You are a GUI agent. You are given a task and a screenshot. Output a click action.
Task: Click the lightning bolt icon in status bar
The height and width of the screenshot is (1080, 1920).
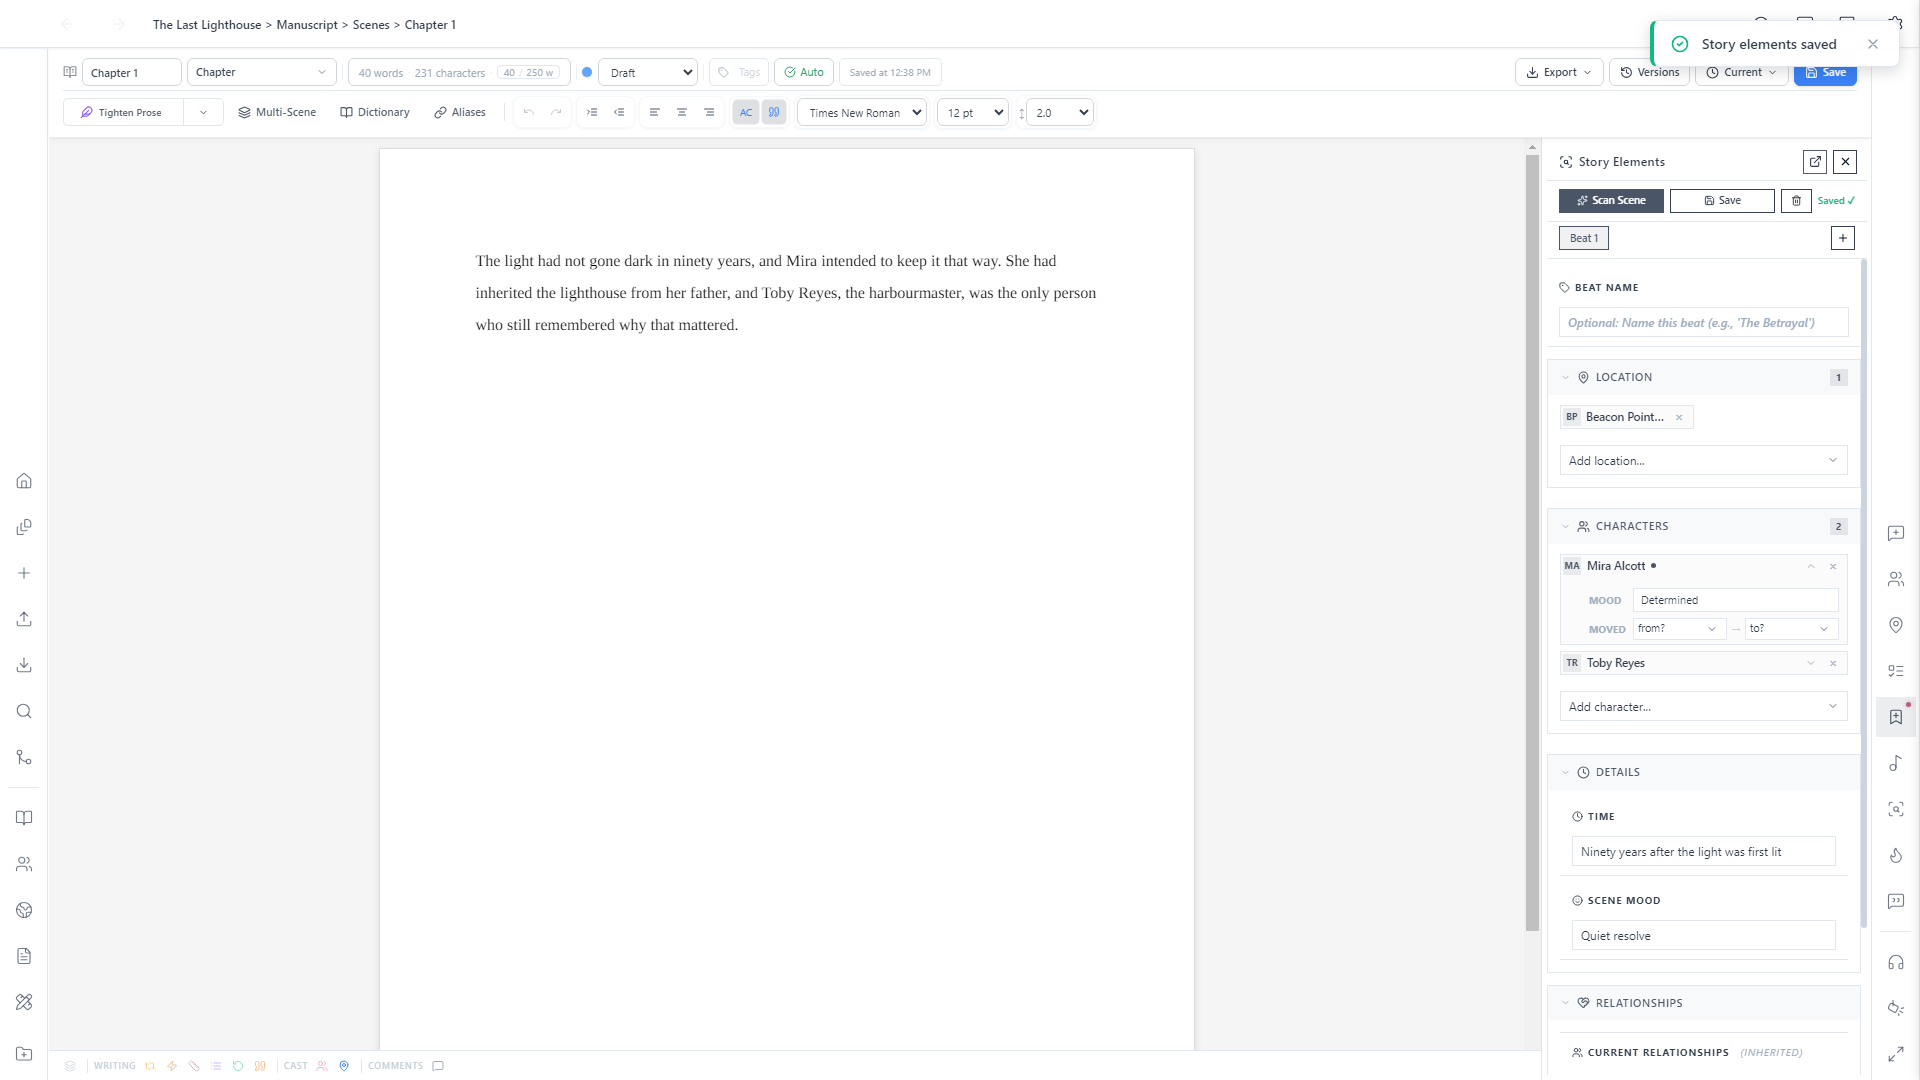click(172, 1066)
